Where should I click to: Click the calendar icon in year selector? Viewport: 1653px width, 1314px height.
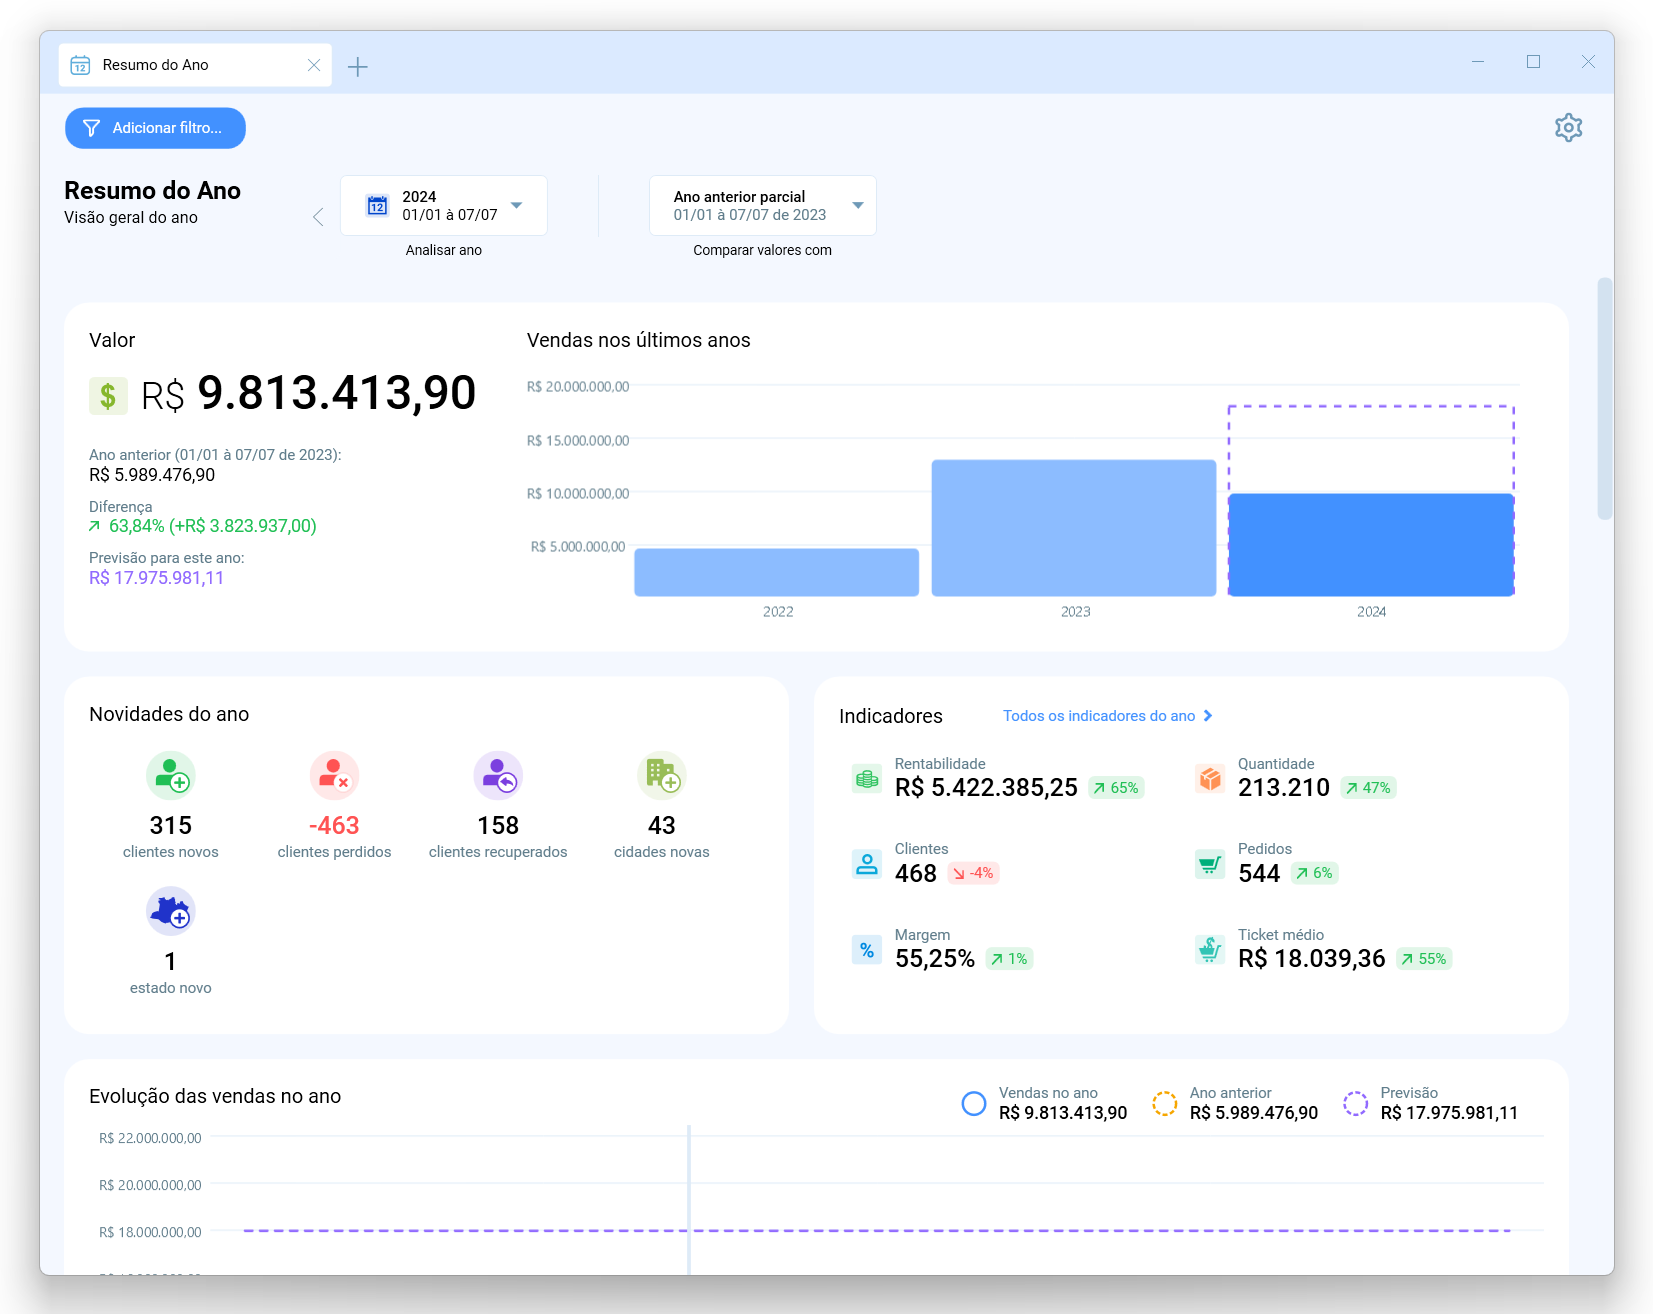[x=377, y=205]
